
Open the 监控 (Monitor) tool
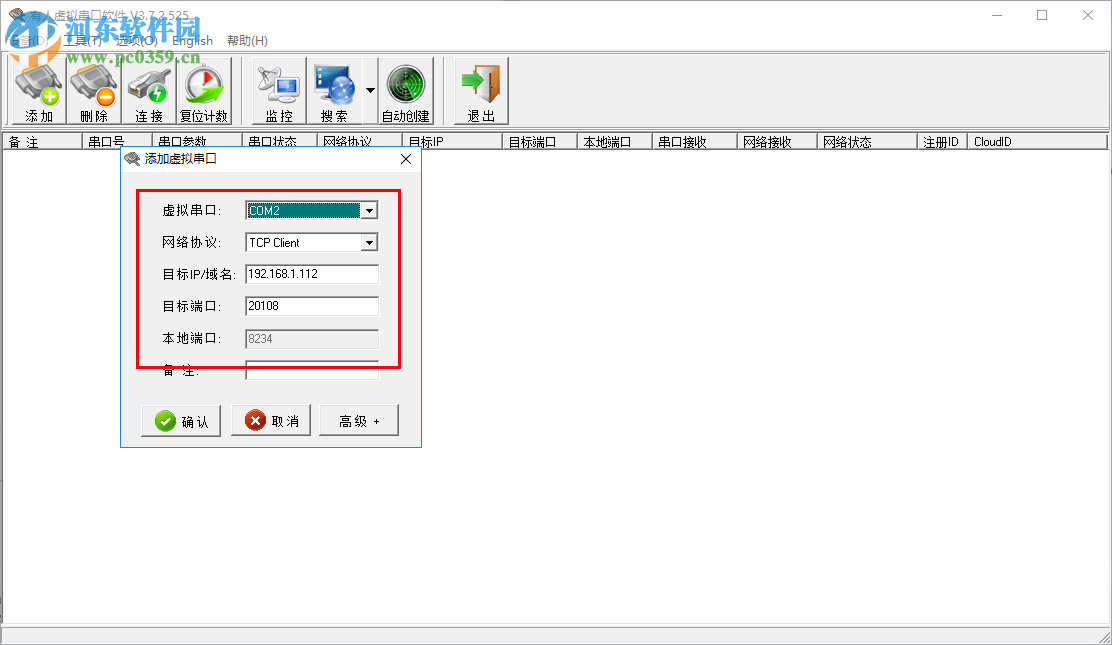click(277, 90)
